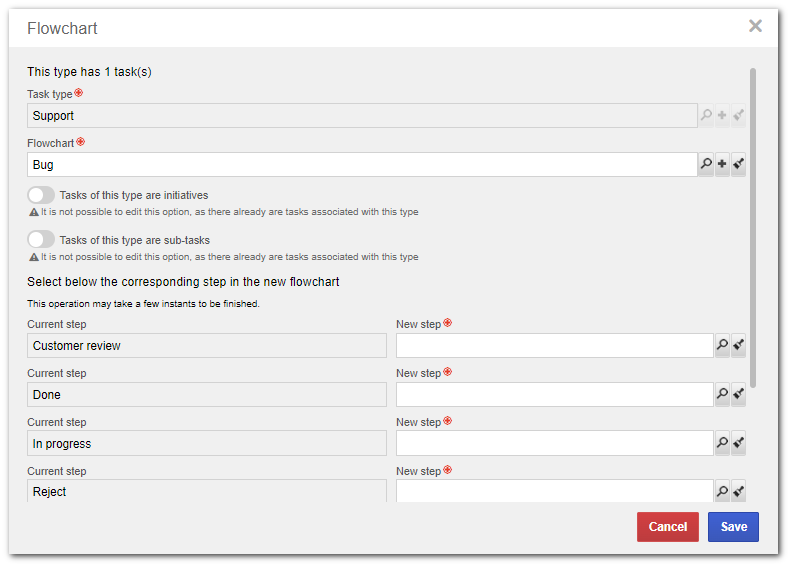Click the New step field for Done
Screen dimensions: 788x564
[x=554, y=394]
